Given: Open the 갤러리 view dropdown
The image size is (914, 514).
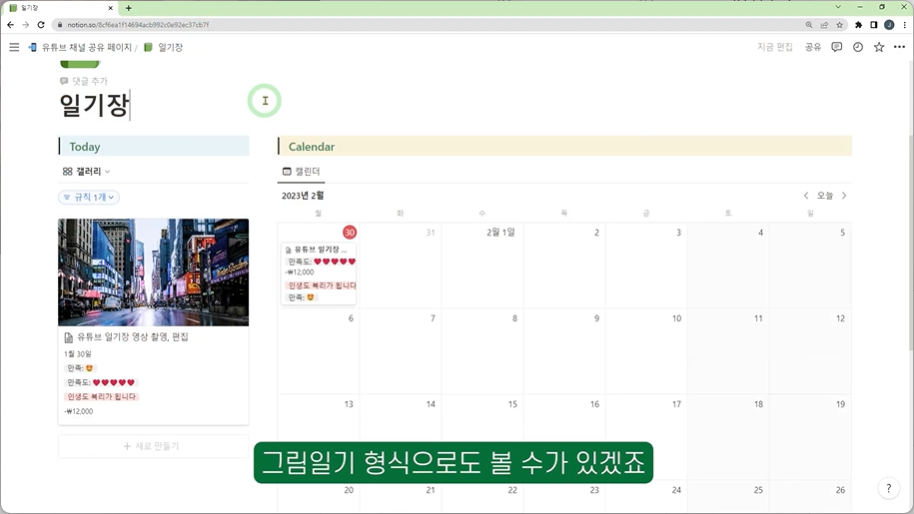Looking at the screenshot, I should tap(86, 171).
